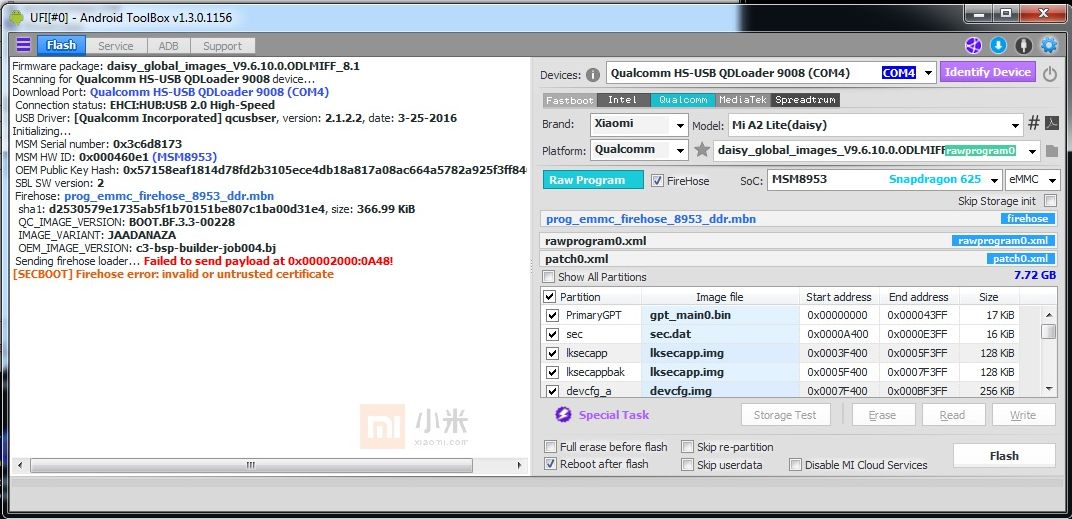Select the Qualcomm mode tab
The image size is (1072, 519).
click(683, 100)
